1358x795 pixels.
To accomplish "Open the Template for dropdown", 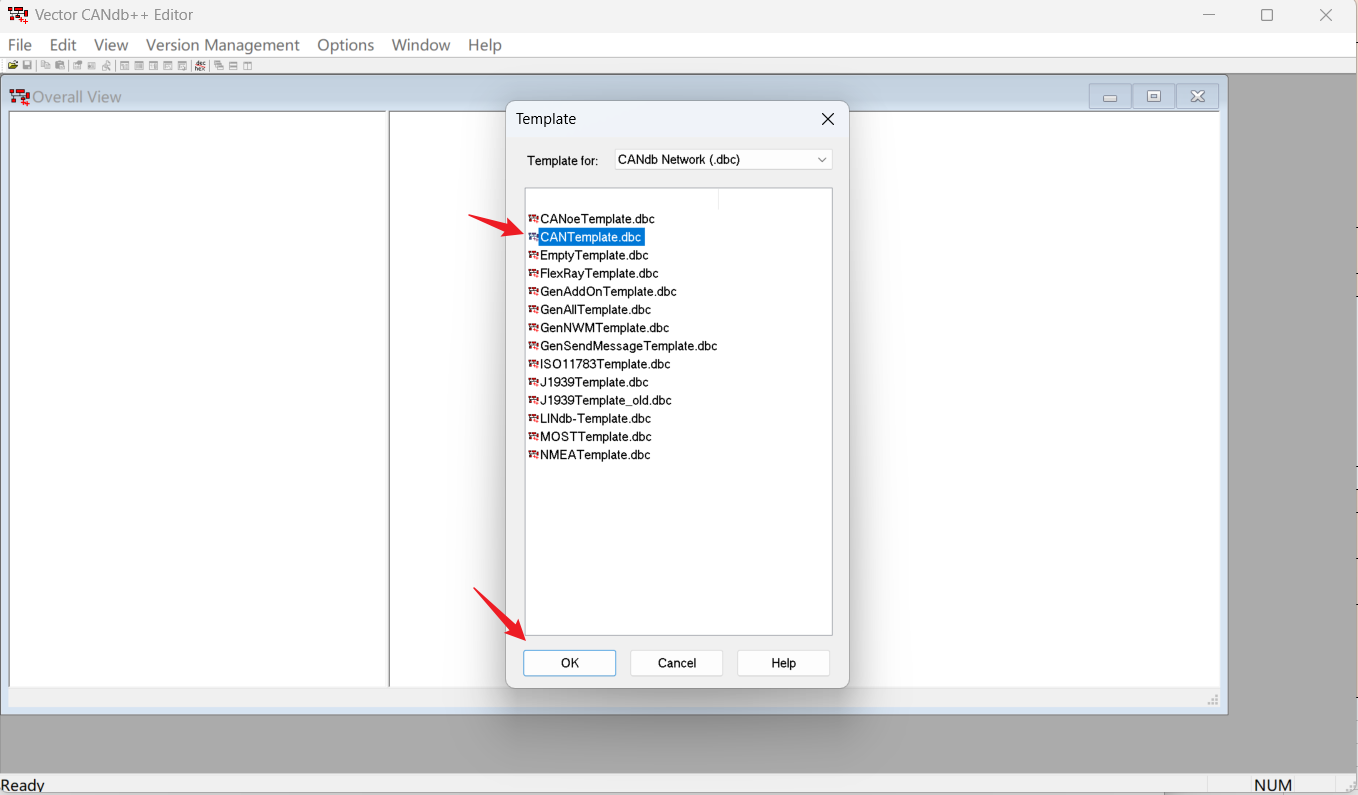I will pos(723,160).
